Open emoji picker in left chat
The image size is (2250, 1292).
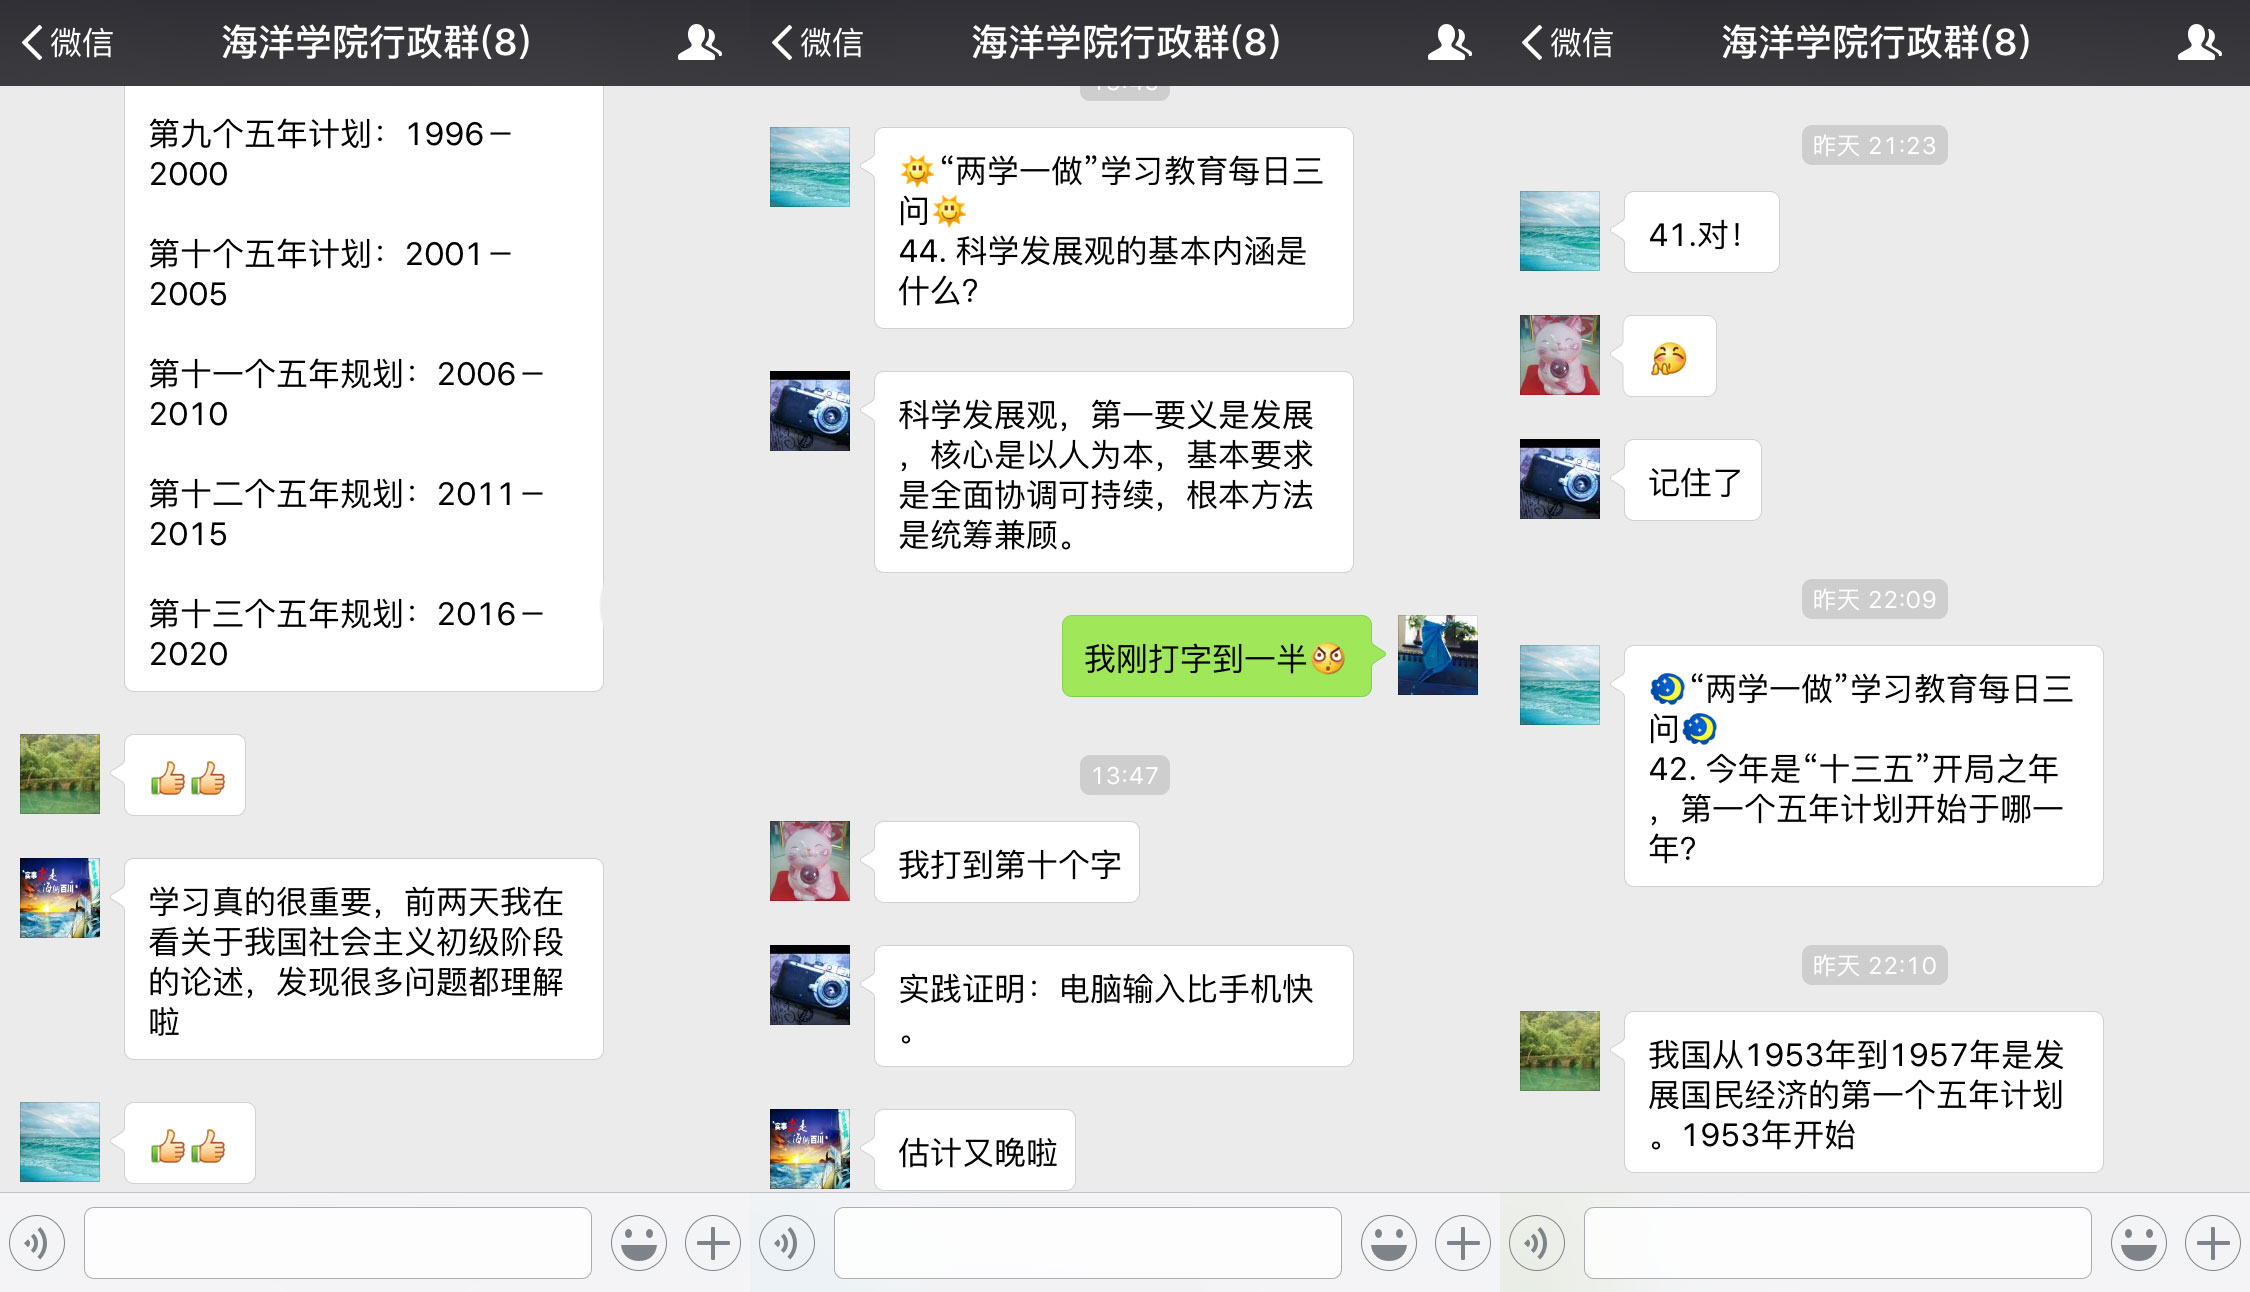coord(638,1243)
